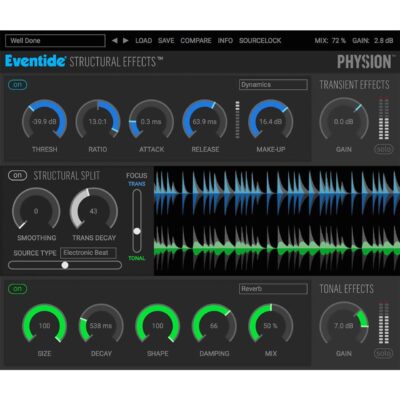The image size is (400, 400).
Task: Open the Electronic Beat source type dropdown
Action: [x=88, y=253]
